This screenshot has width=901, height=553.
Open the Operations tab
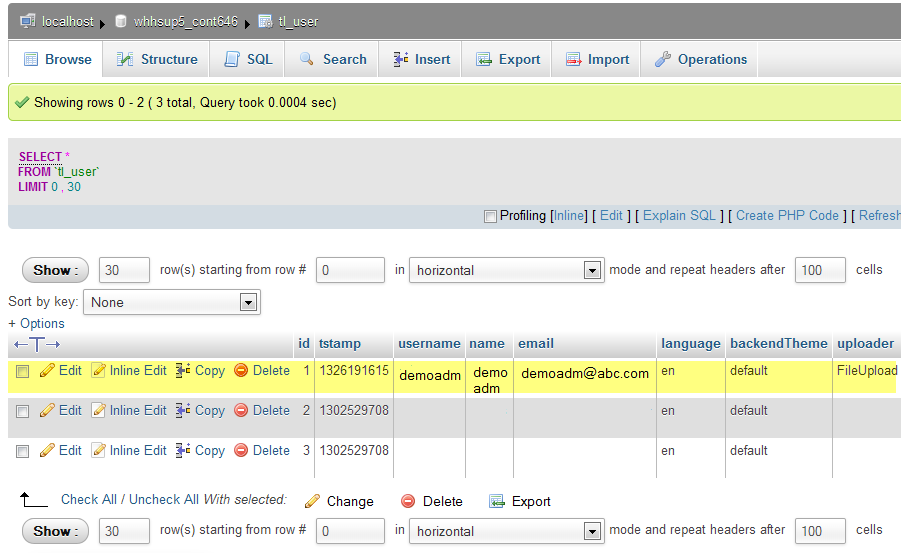click(x=700, y=59)
